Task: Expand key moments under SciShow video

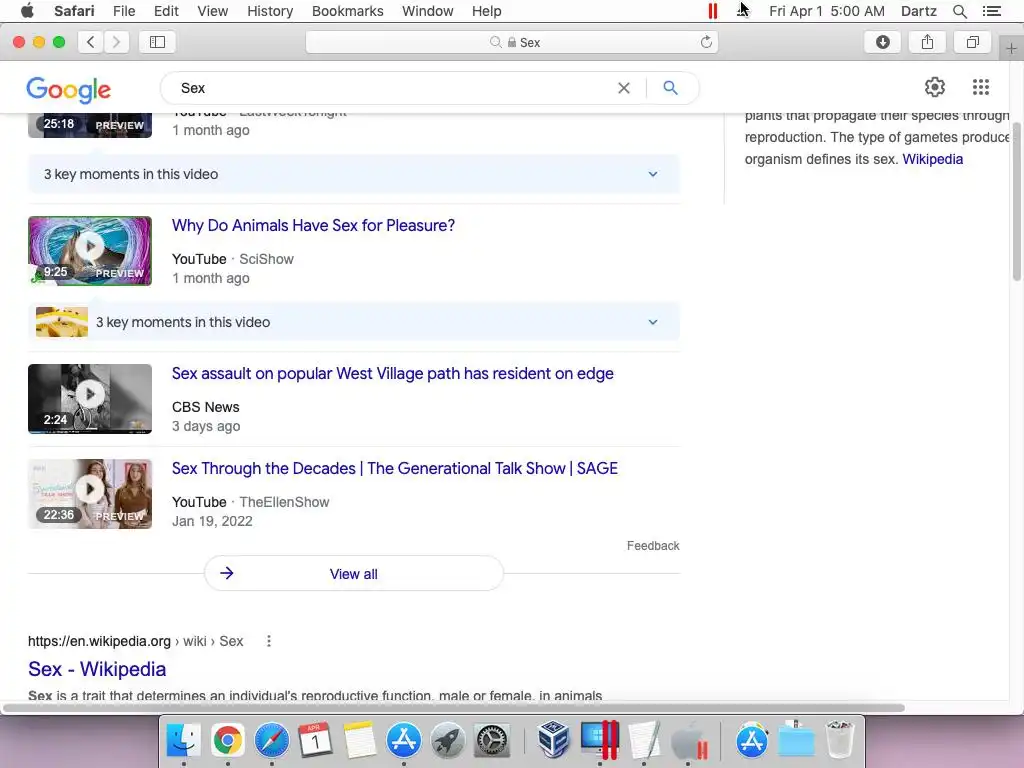Action: (x=353, y=322)
